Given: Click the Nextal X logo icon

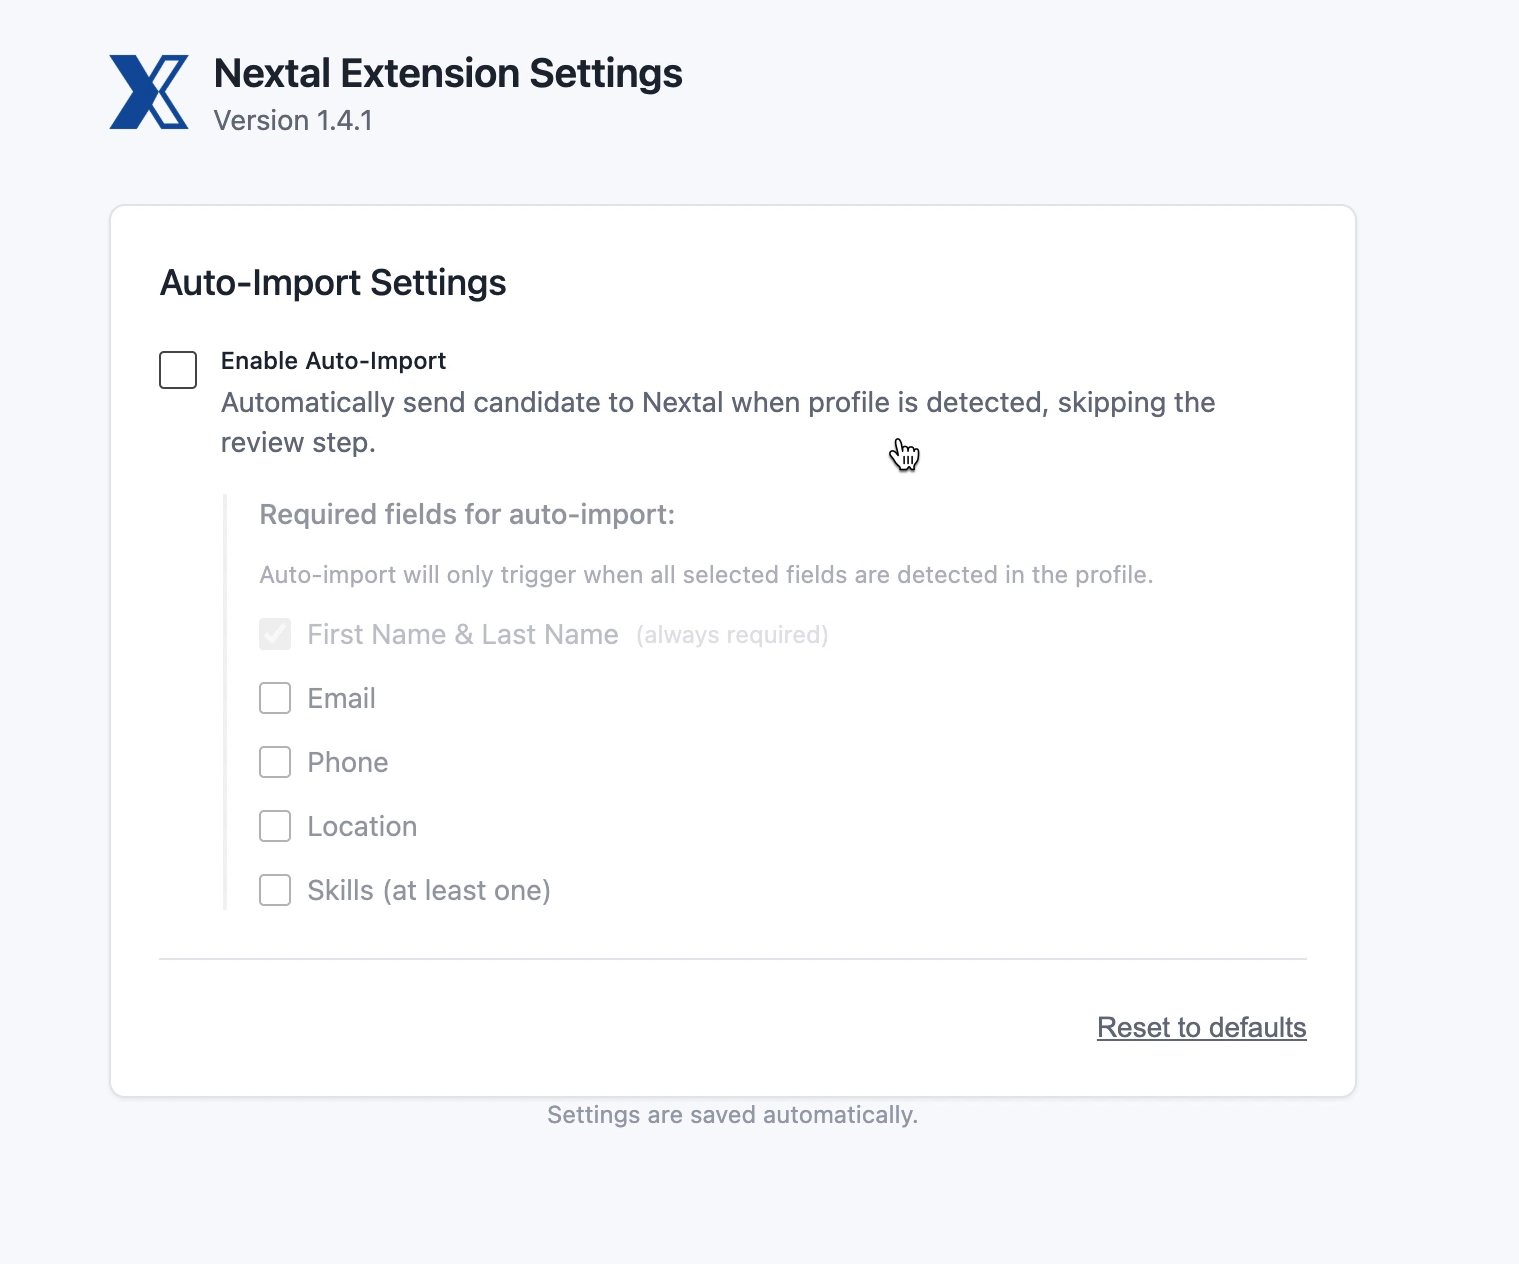Looking at the screenshot, I should click(x=147, y=90).
